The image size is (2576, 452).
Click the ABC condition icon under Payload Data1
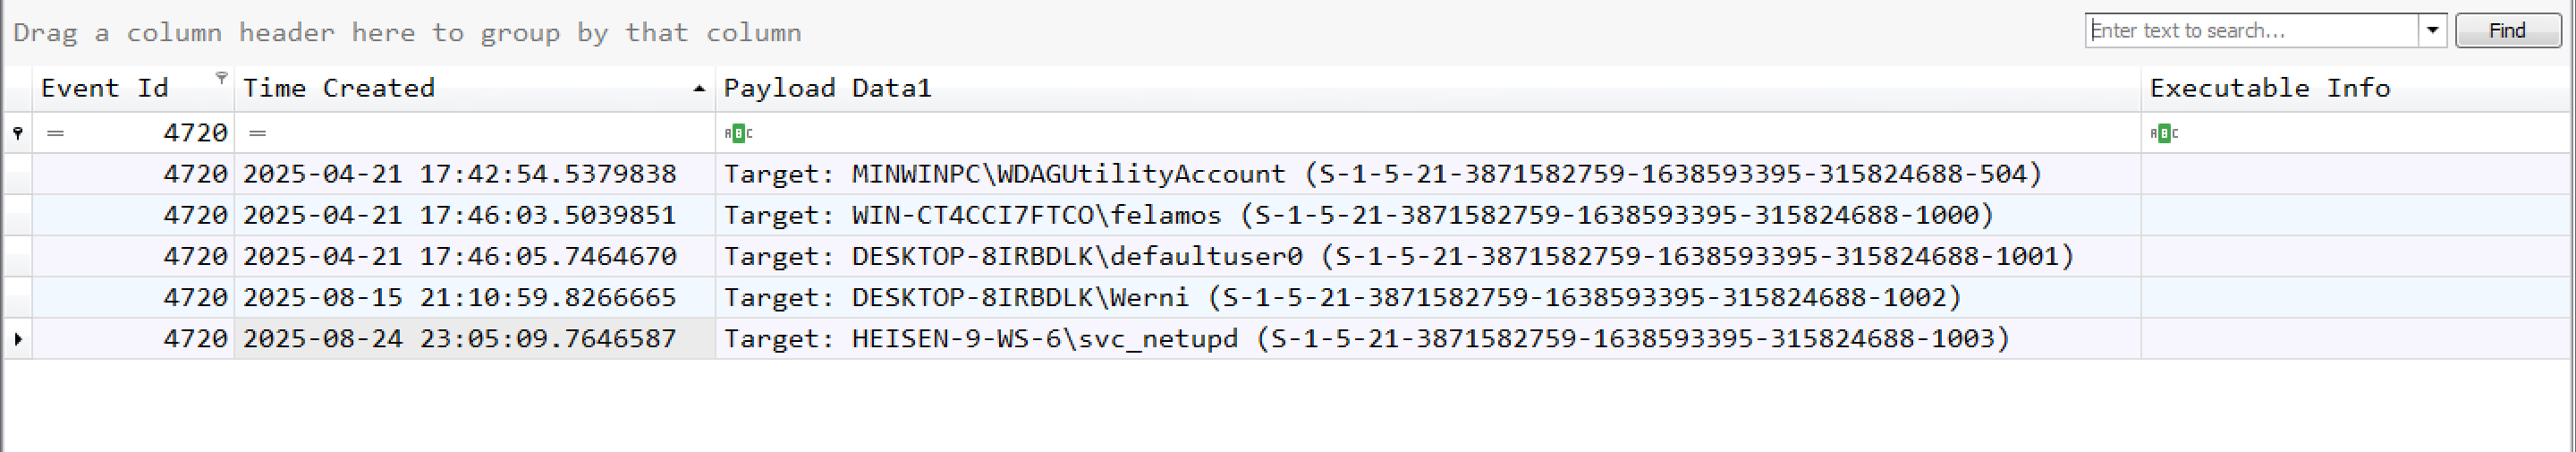click(x=737, y=133)
